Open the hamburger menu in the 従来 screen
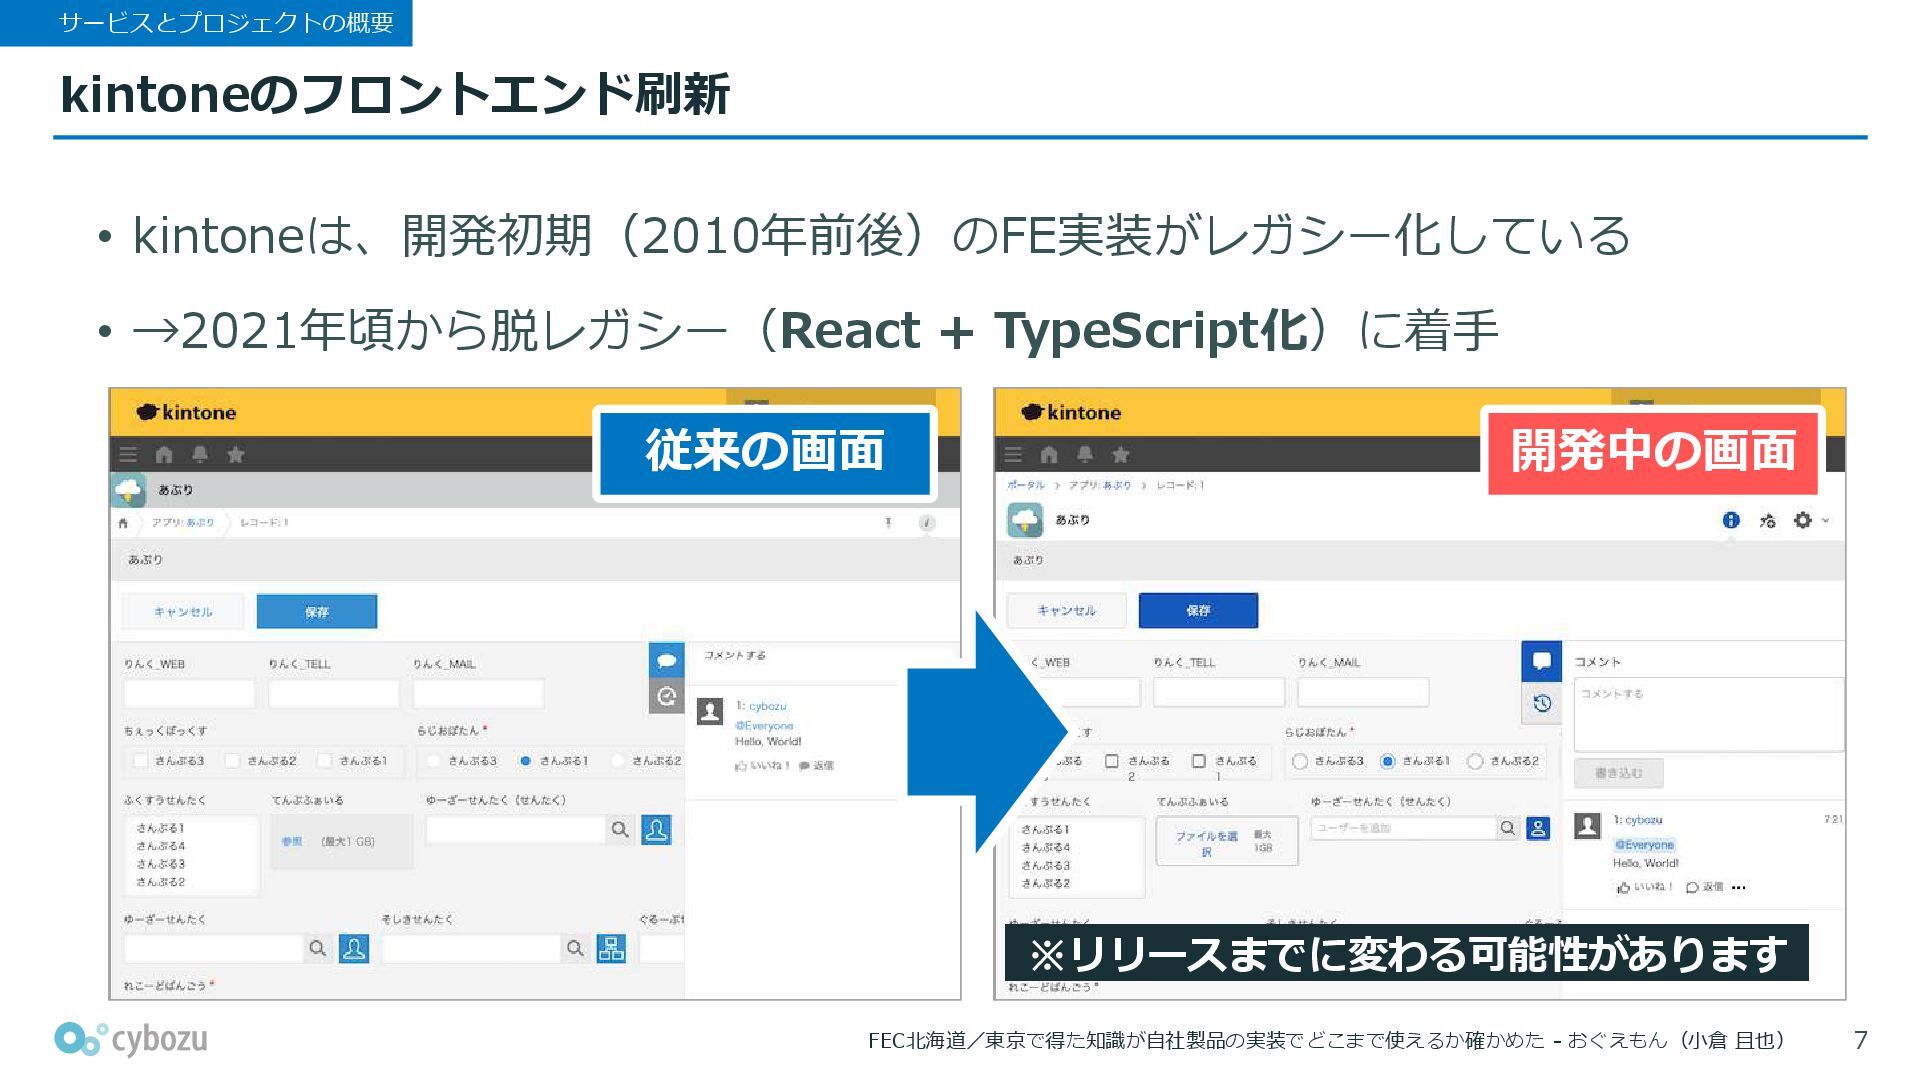This screenshot has height=1080, width=1920. click(x=128, y=455)
